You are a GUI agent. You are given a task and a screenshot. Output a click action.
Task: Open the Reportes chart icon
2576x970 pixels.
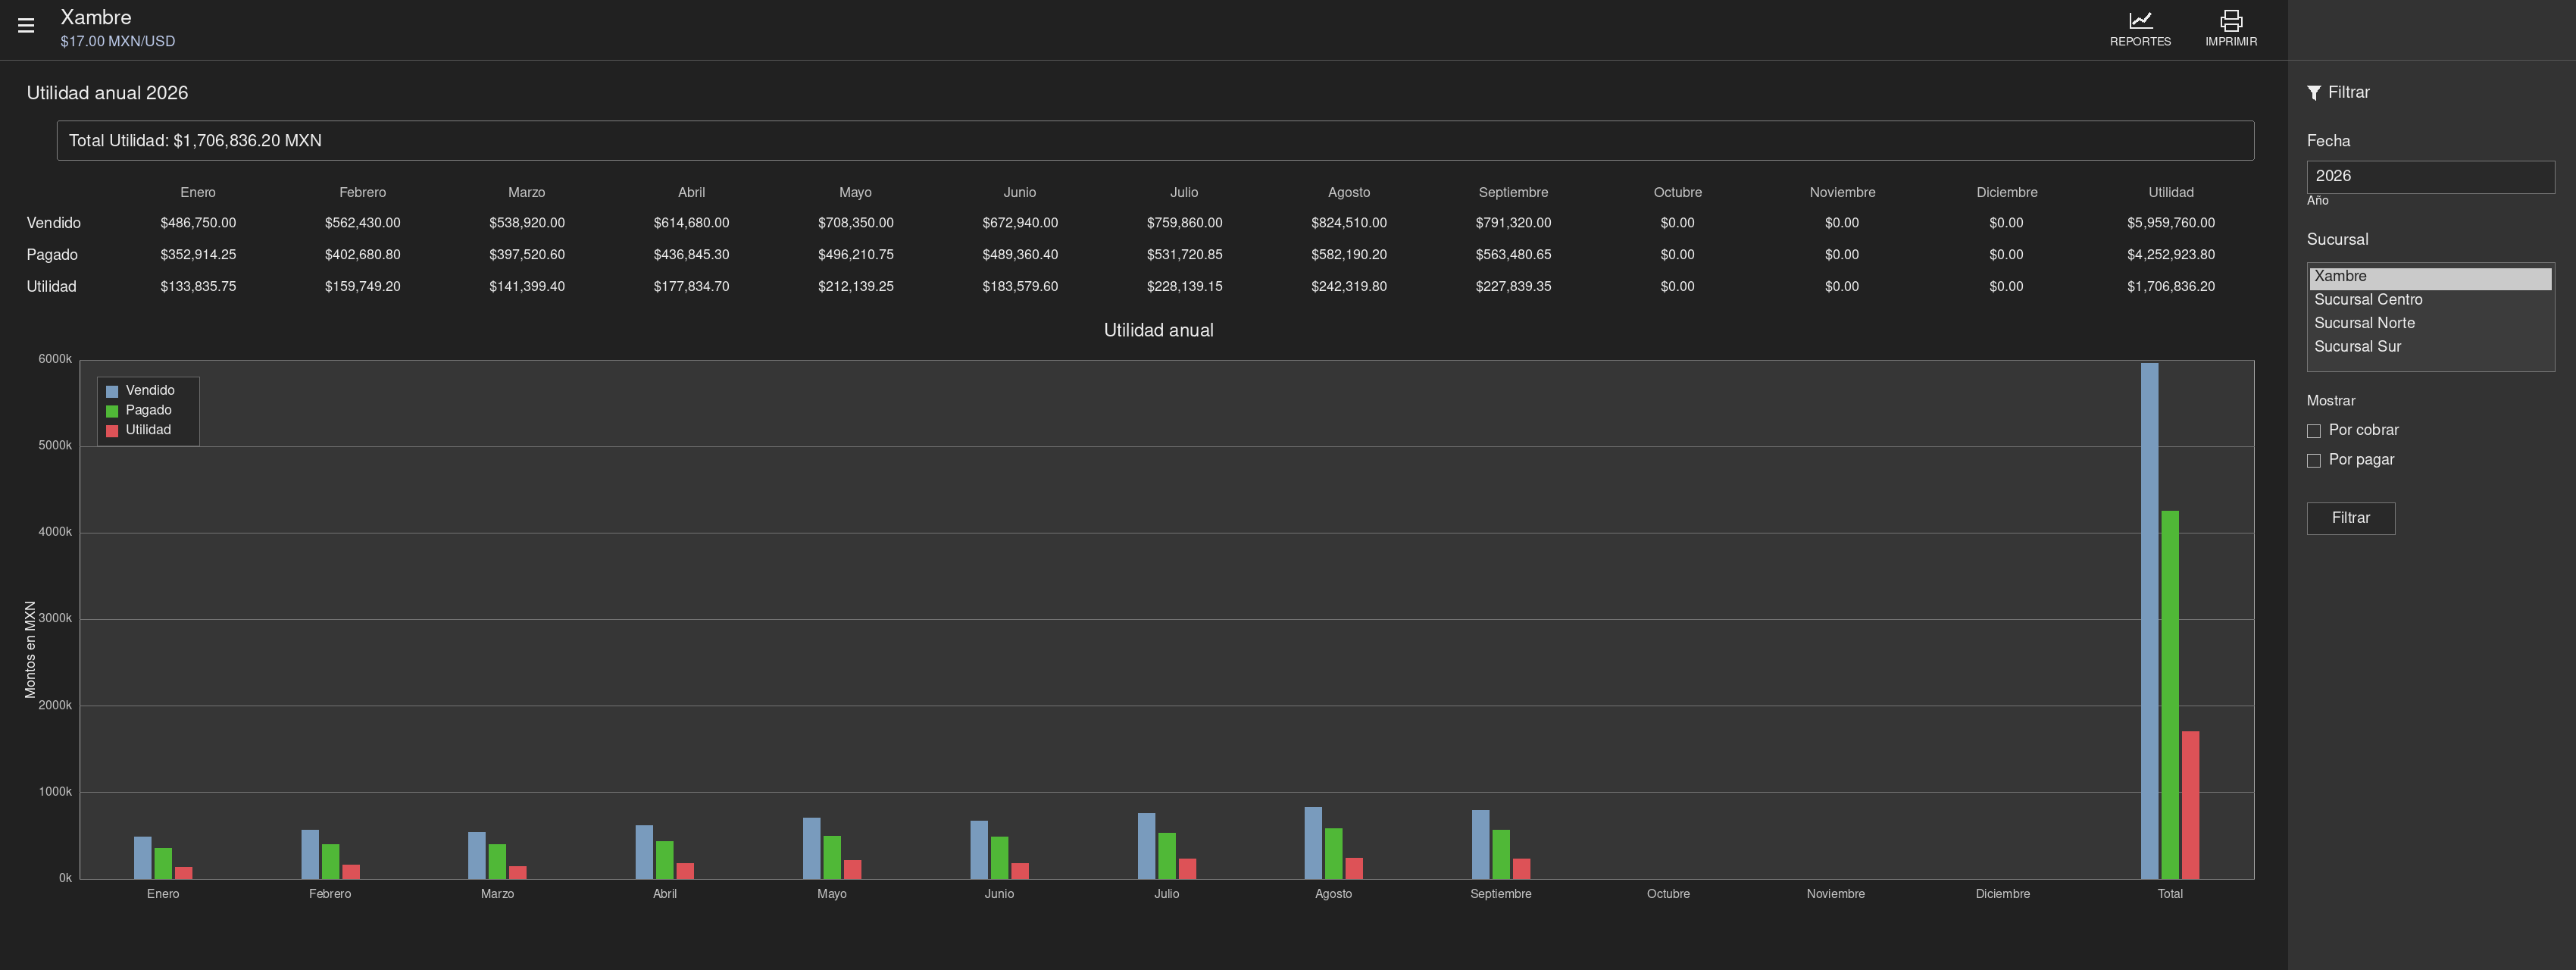click(x=2140, y=20)
